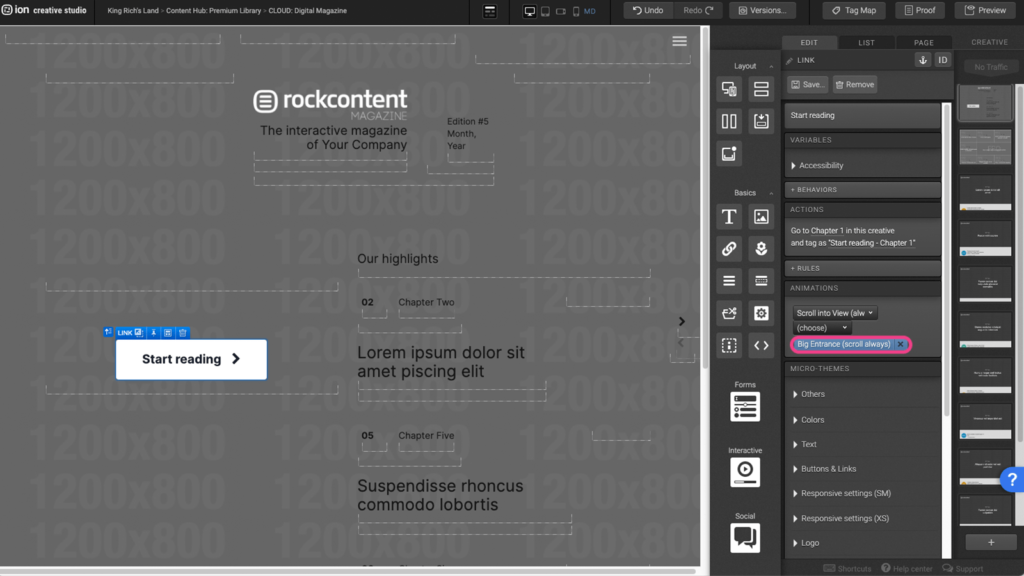This screenshot has width=1024, height=576.
Task: Click the Proof button
Action: pos(920,10)
